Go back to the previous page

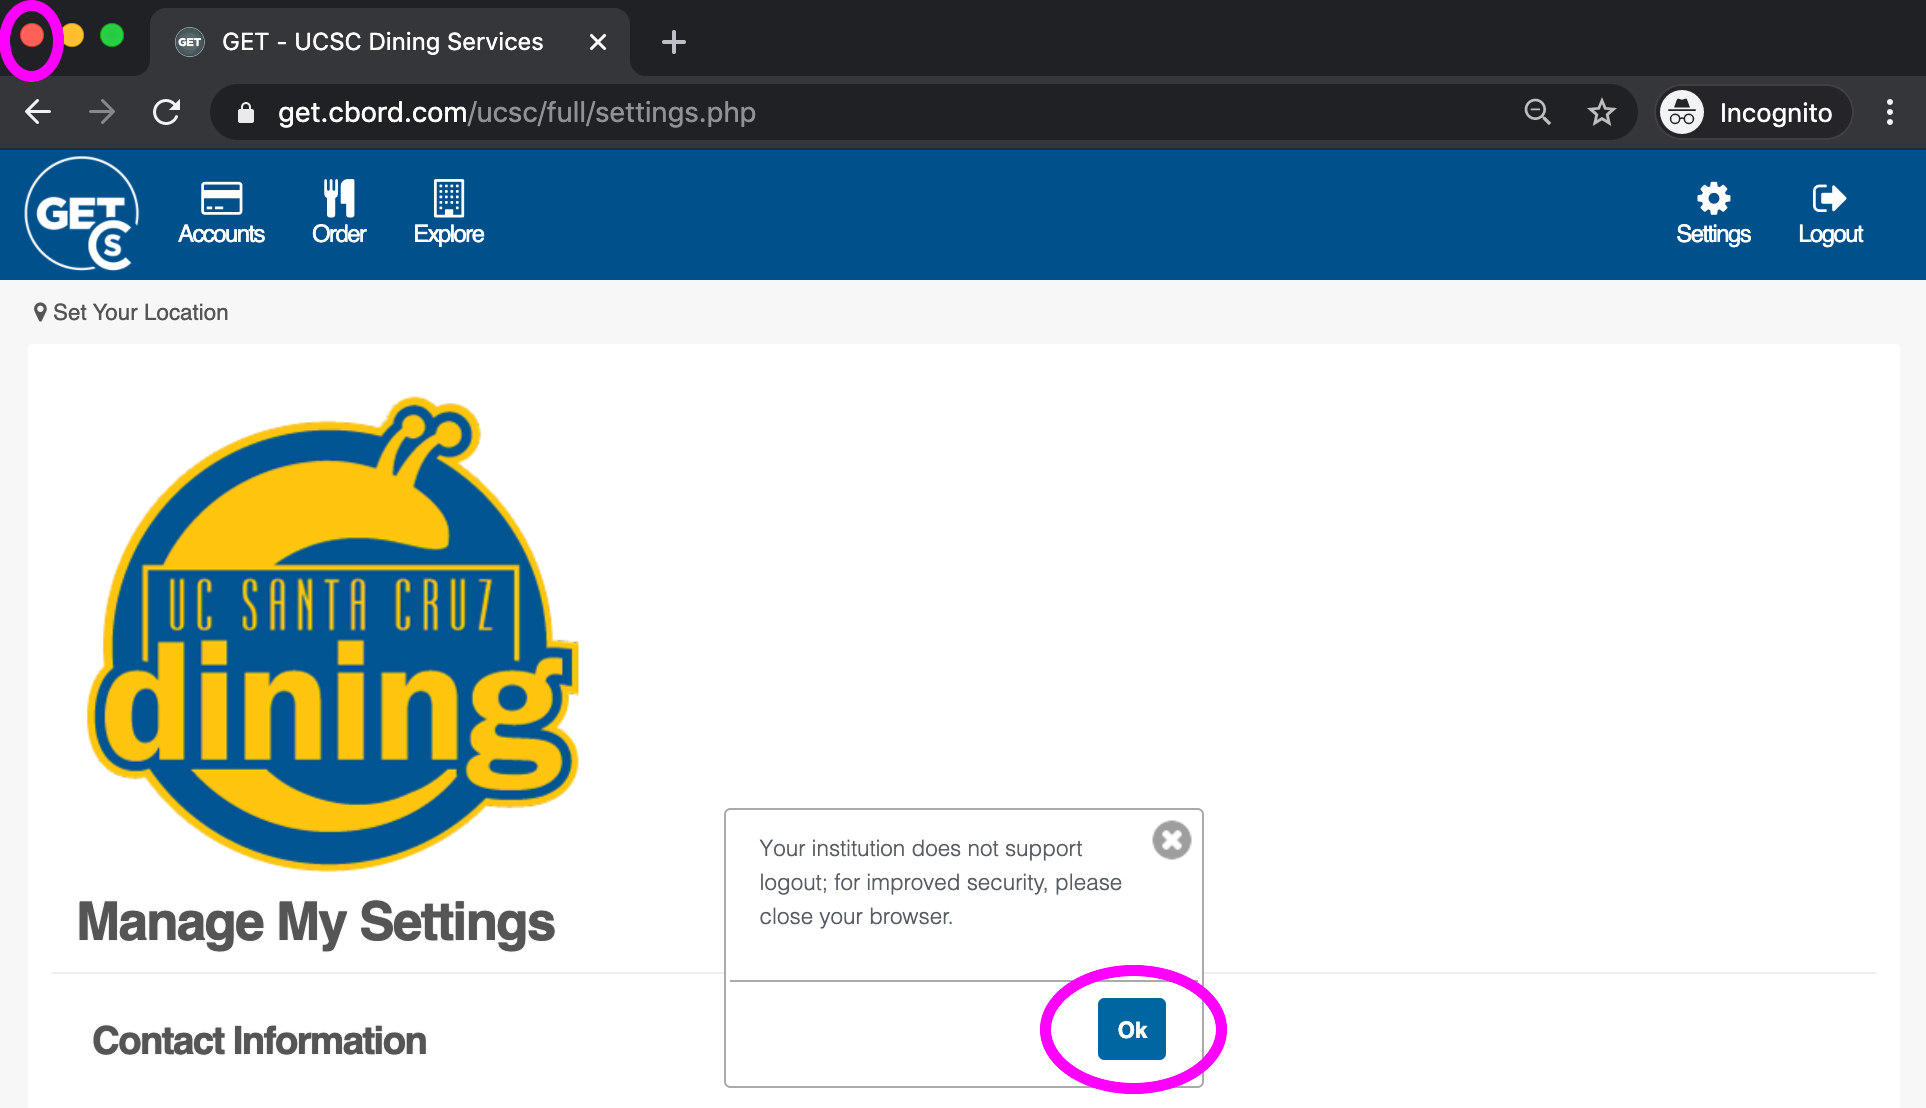click(38, 112)
